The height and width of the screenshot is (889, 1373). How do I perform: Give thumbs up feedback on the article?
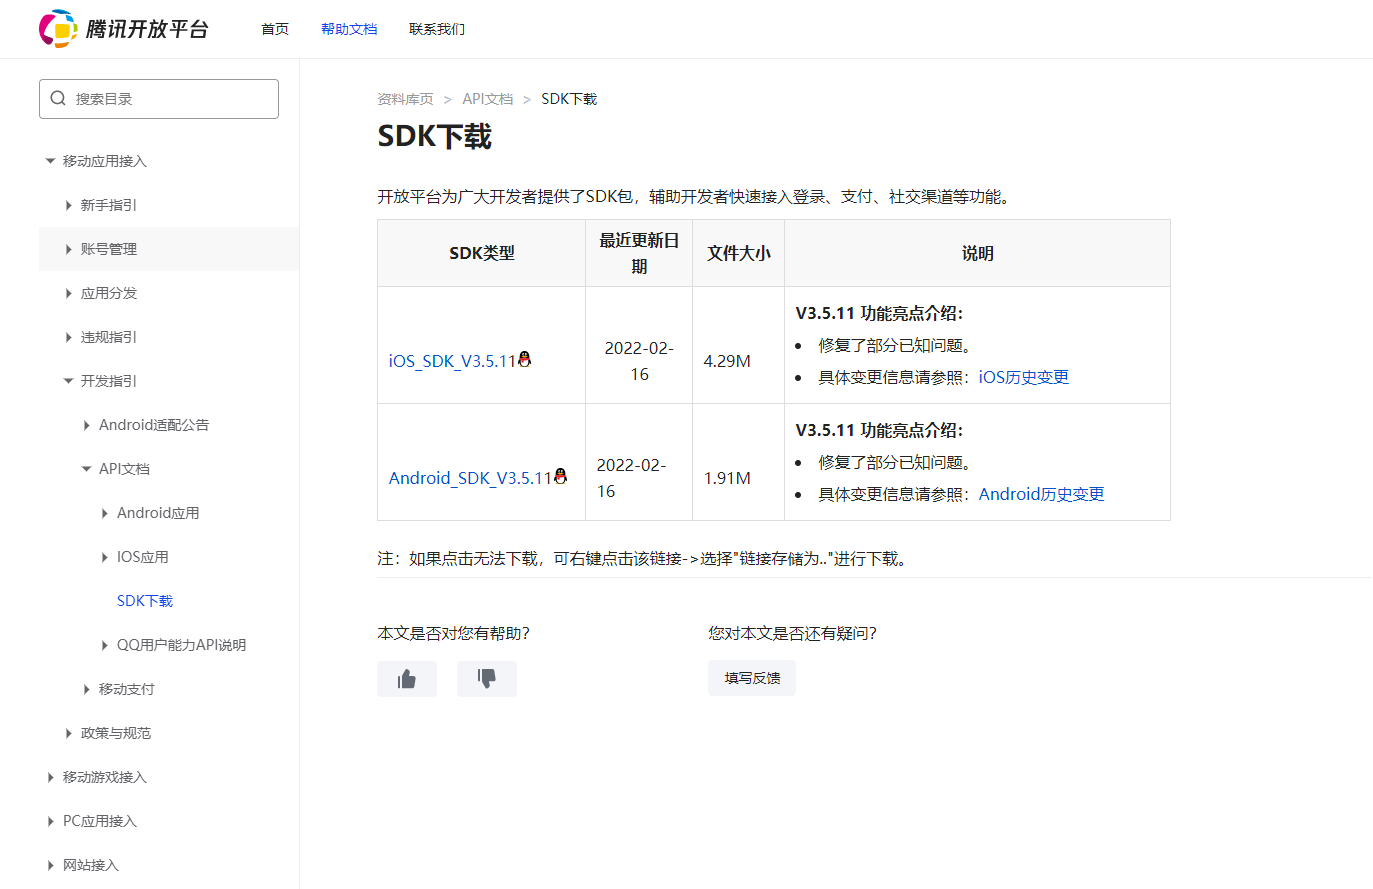pyautogui.click(x=406, y=678)
